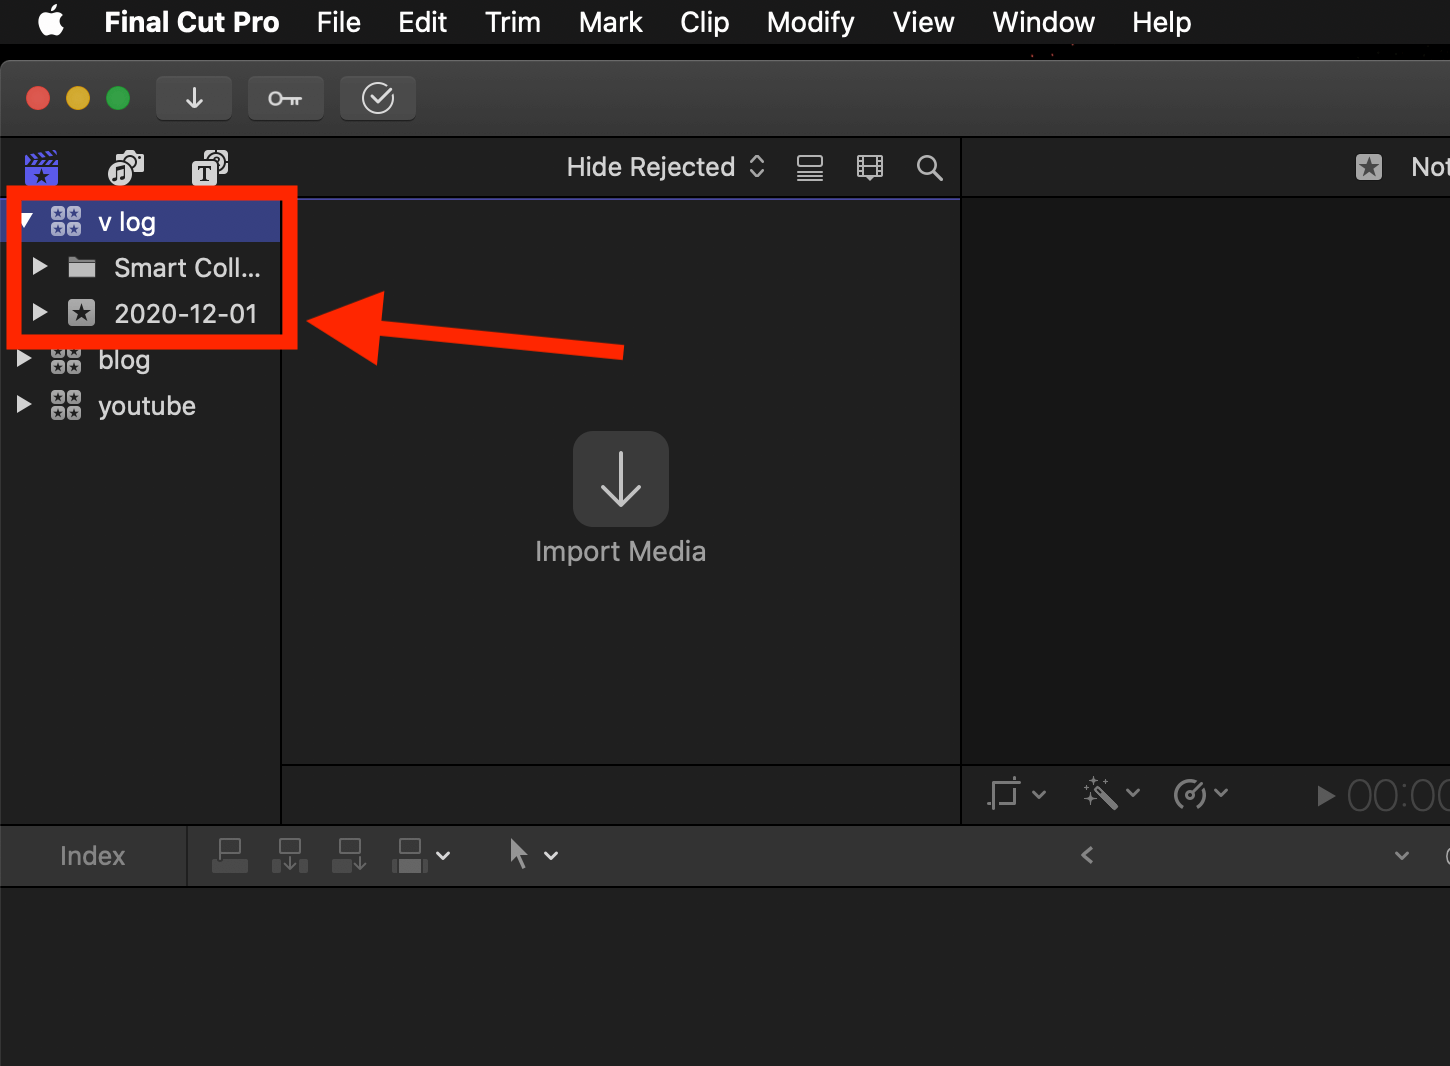Close the Final Cut Pro window
The width and height of the screenshot is (1450, 1066).
38,98
